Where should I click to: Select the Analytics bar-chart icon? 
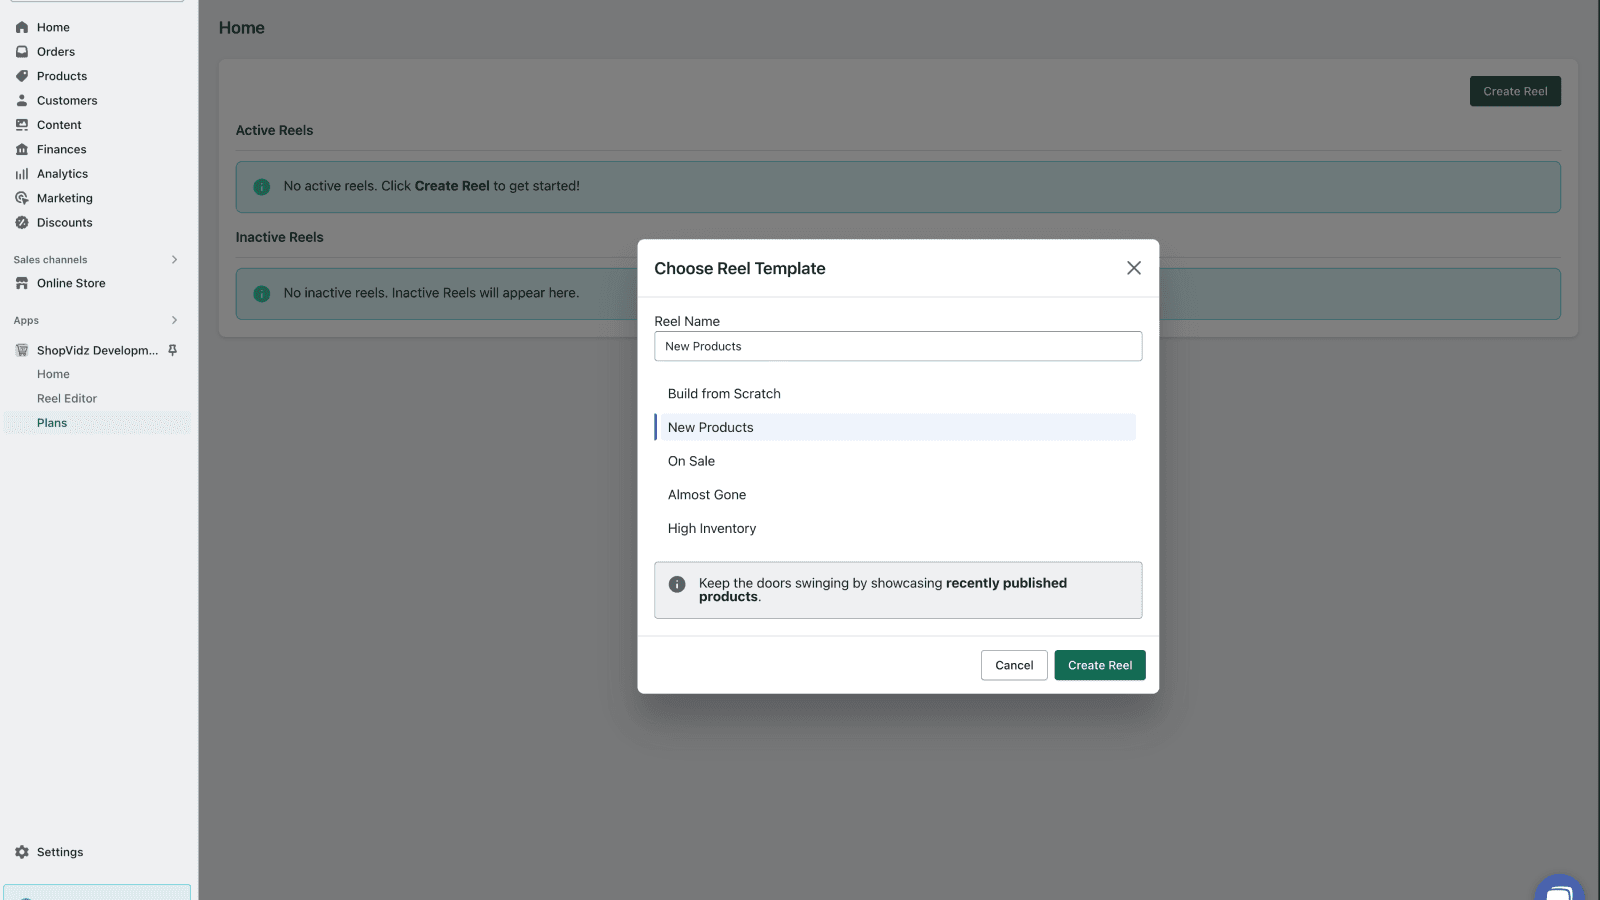(x=22, y=173)
